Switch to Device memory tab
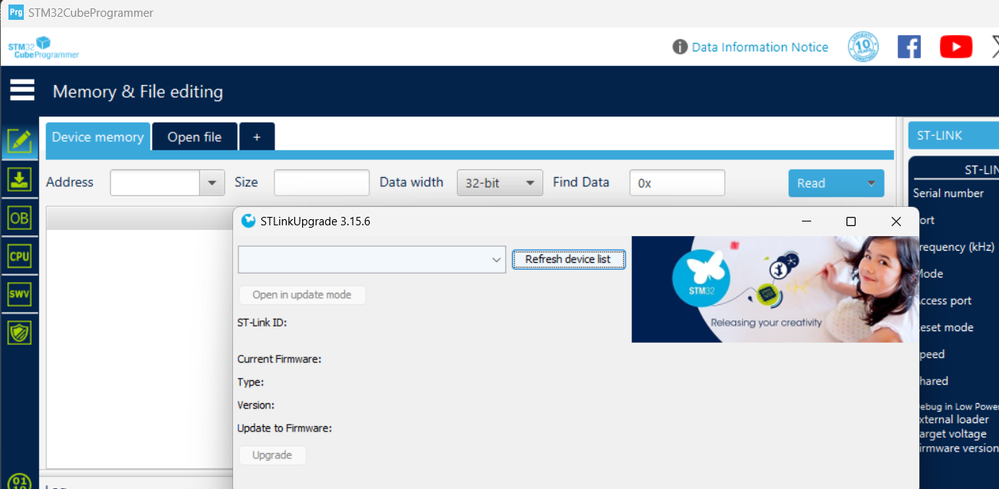The width and height of the screenshot is (999, 489). point(97,137)
